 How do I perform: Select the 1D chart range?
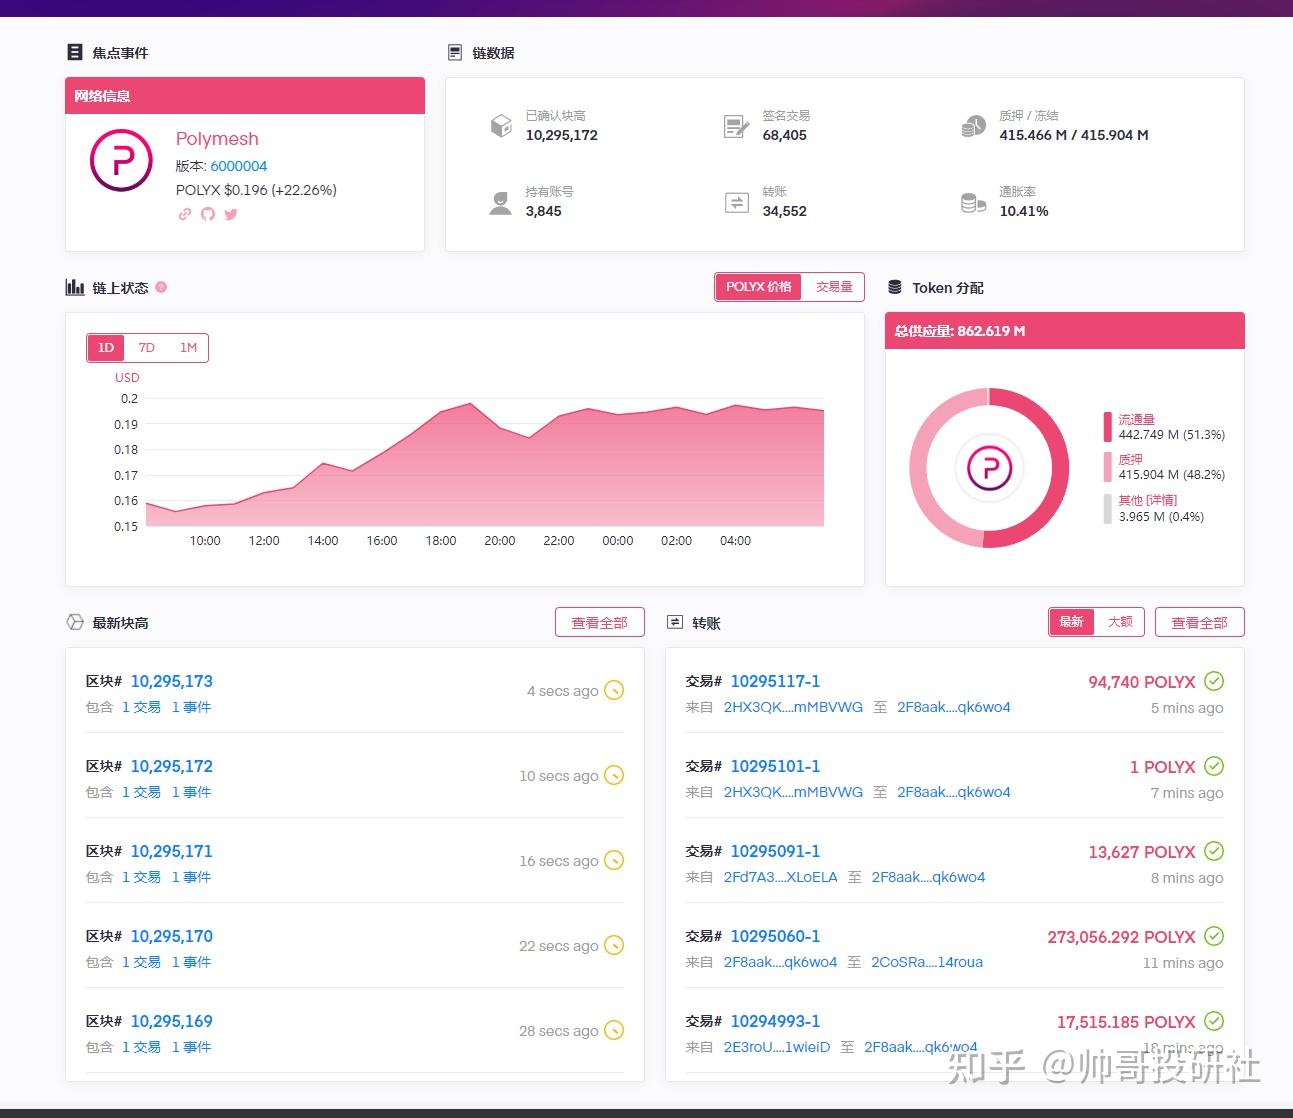pyautogui.click(x=106, y=348)
